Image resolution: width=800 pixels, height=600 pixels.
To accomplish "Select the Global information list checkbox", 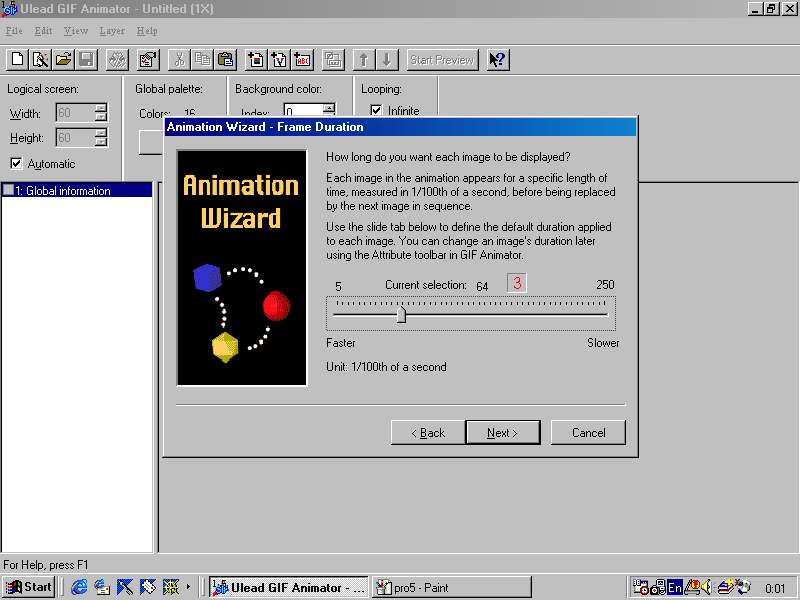I will pyautogui.click(x=9, y=190).
